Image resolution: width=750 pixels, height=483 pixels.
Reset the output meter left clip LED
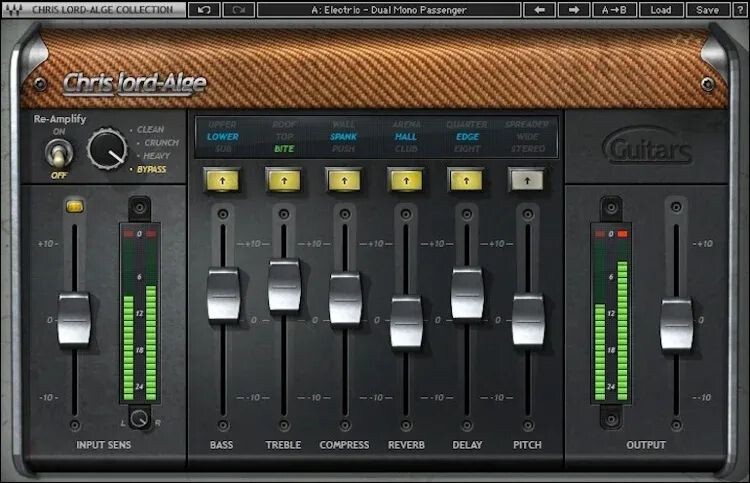[600, 234]
